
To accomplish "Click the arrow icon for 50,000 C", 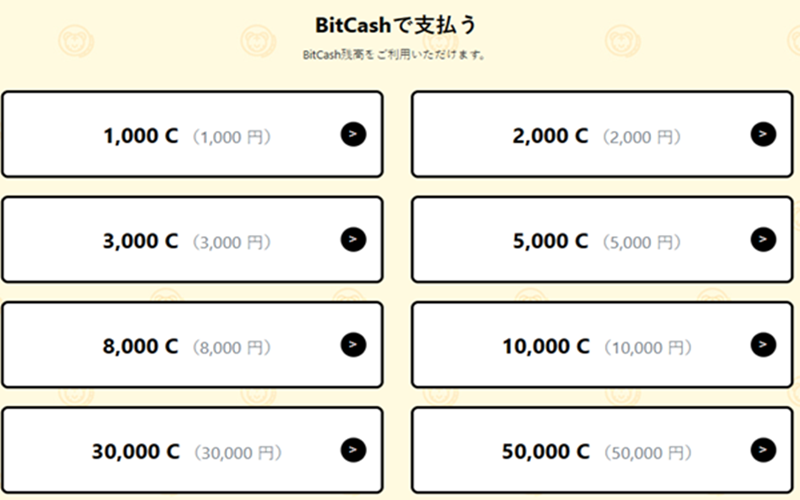I will click(763, 450).
